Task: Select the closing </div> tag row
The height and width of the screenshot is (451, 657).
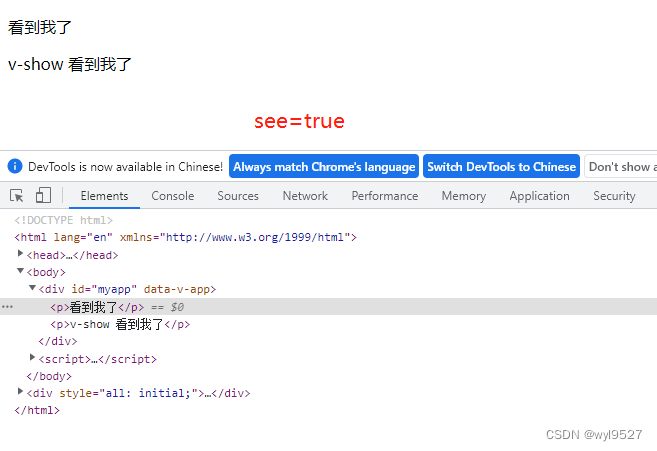Action: tap(58, 341)
